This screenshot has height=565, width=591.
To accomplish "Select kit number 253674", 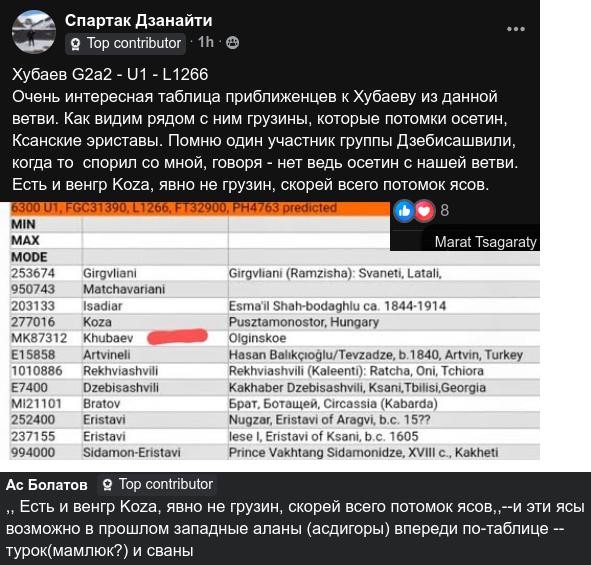I will coord(33,273).
